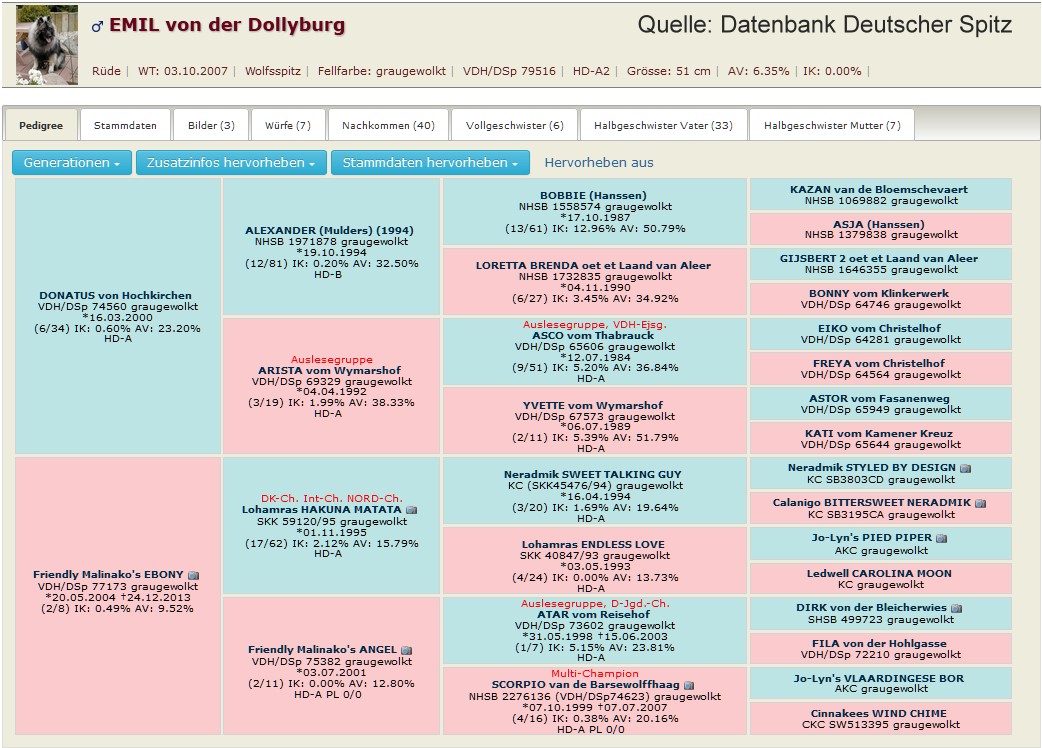Viewport: 1042px width, 748px height.
Task: Open DONATUS von Hochkirchen pedigree entry
Action: pos(117,295)
